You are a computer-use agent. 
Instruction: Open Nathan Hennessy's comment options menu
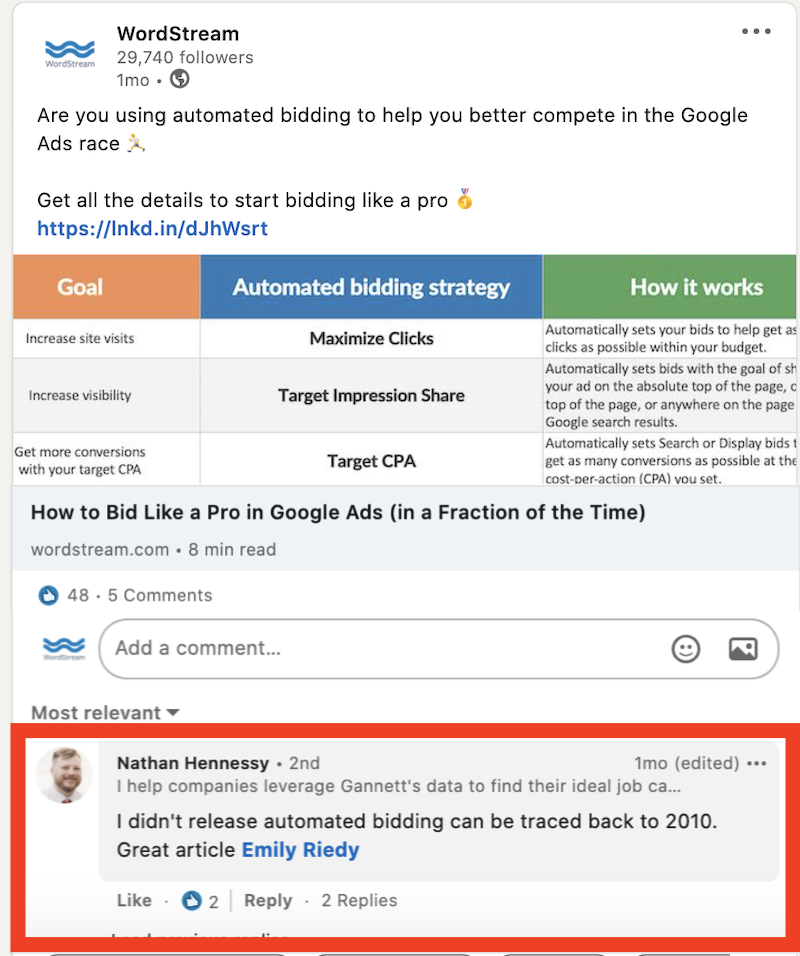click(757, 763)
